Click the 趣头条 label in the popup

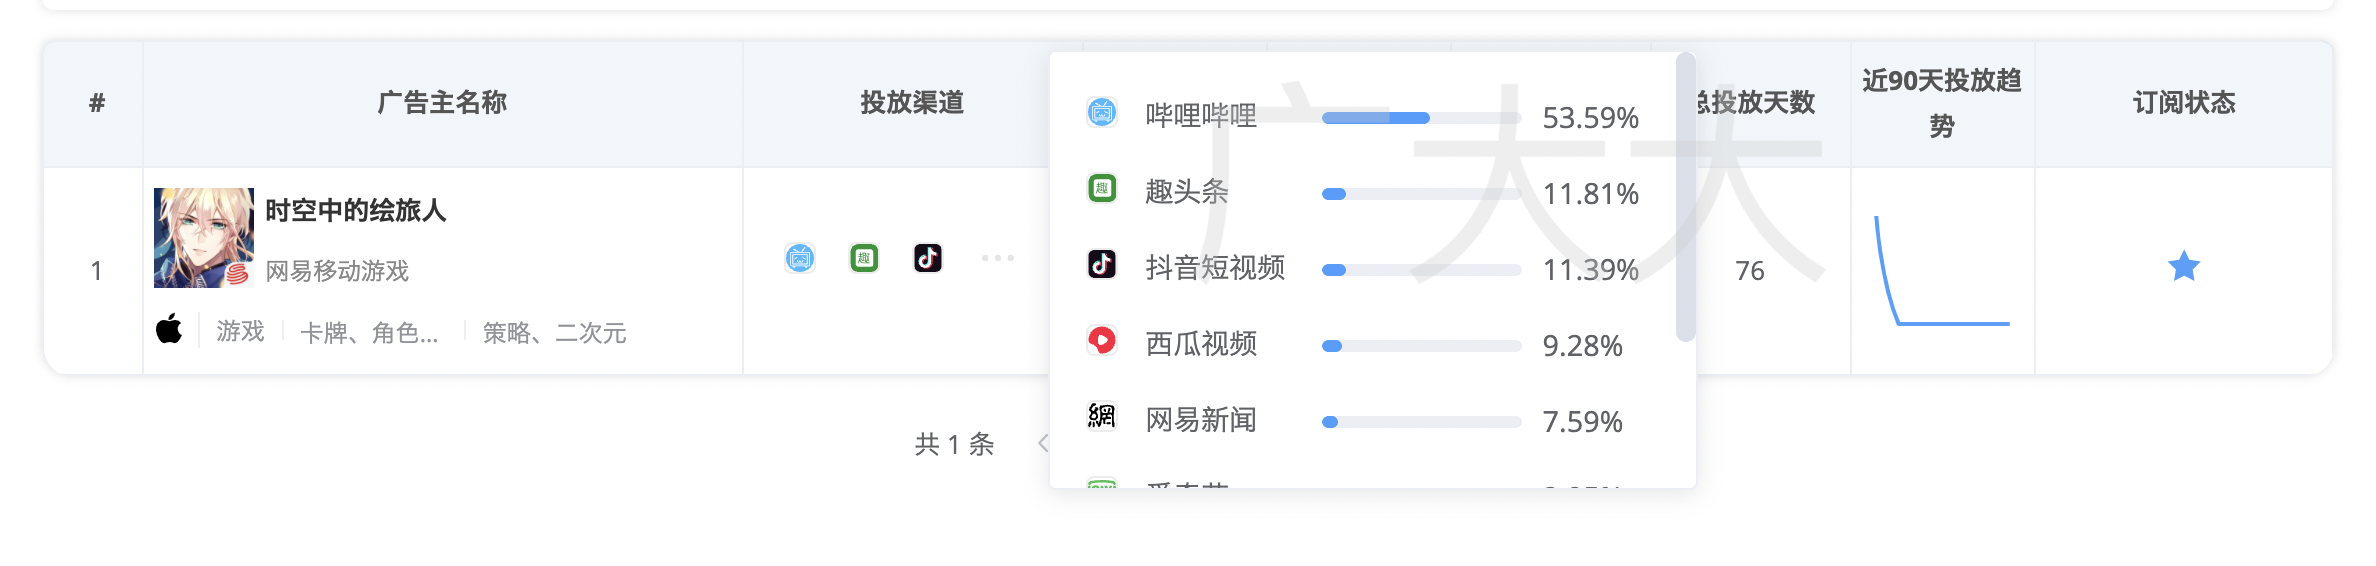[1187, 192]
